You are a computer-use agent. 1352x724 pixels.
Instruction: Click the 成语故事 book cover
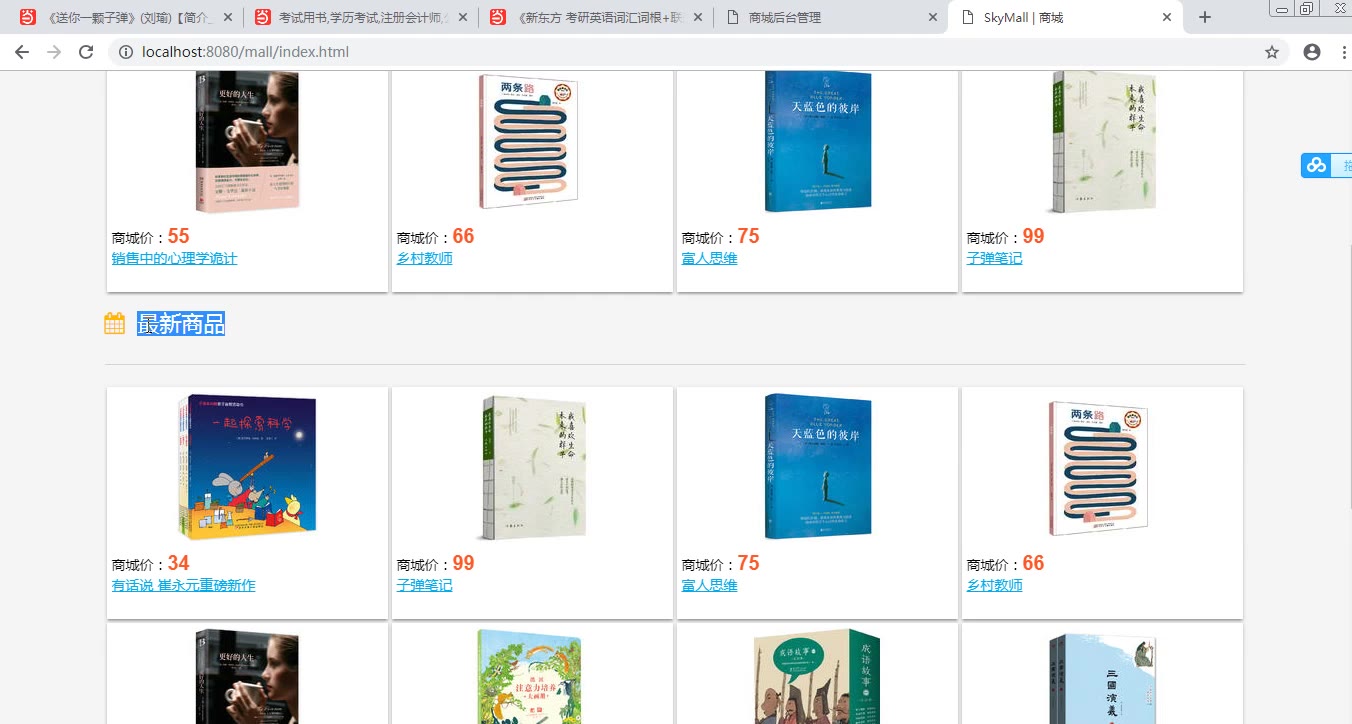pos(817,676)
